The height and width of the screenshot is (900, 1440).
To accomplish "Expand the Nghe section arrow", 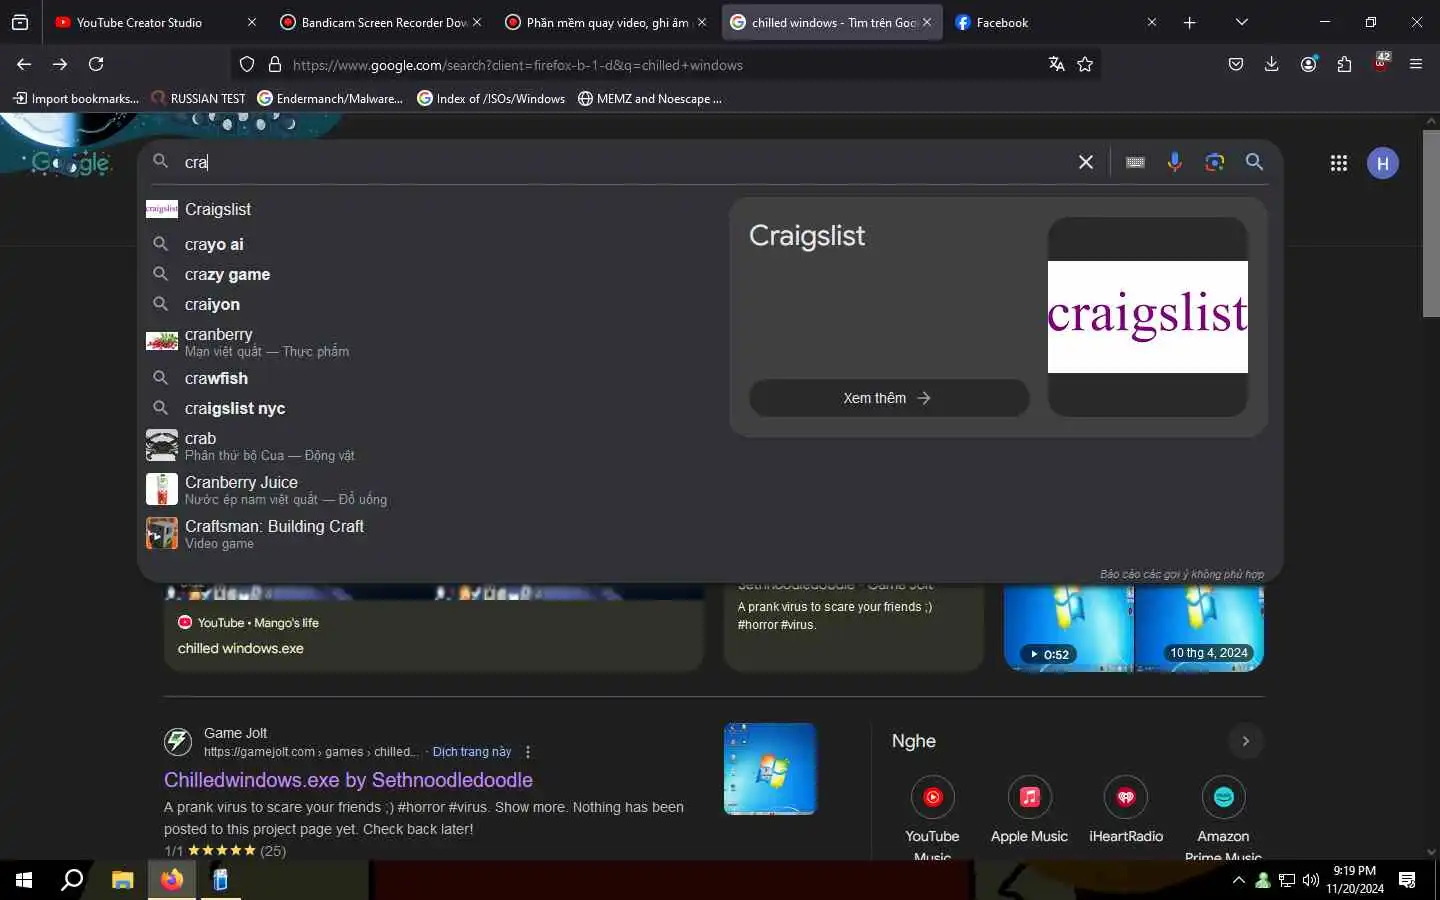I will click(1245, 741).
